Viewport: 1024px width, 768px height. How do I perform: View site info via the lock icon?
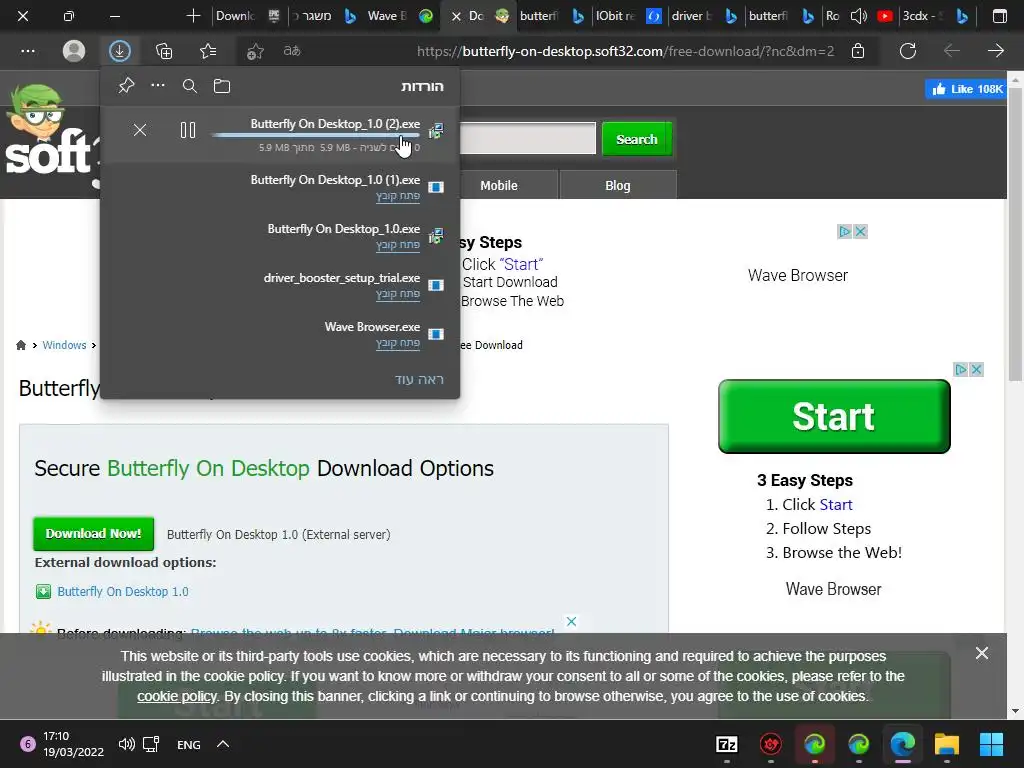pos(858,51)
